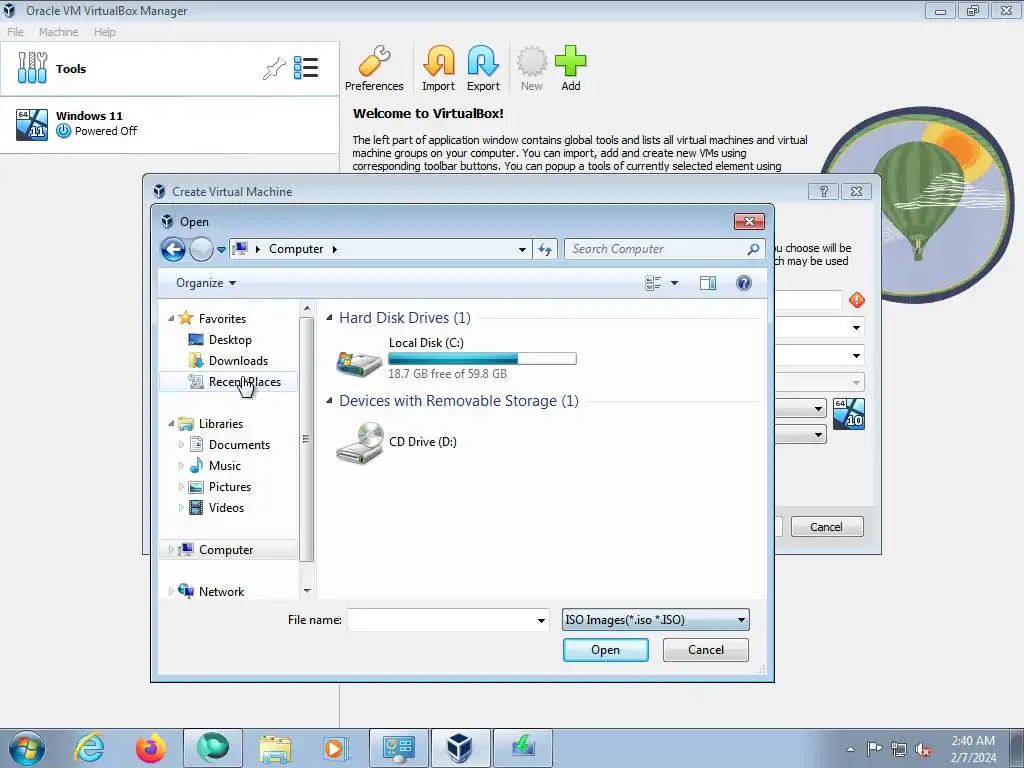Click the VirtualBox taskbar icon
Viewport: 1024px width, 768px height.
pyautogui.click(x=460, y=748)
